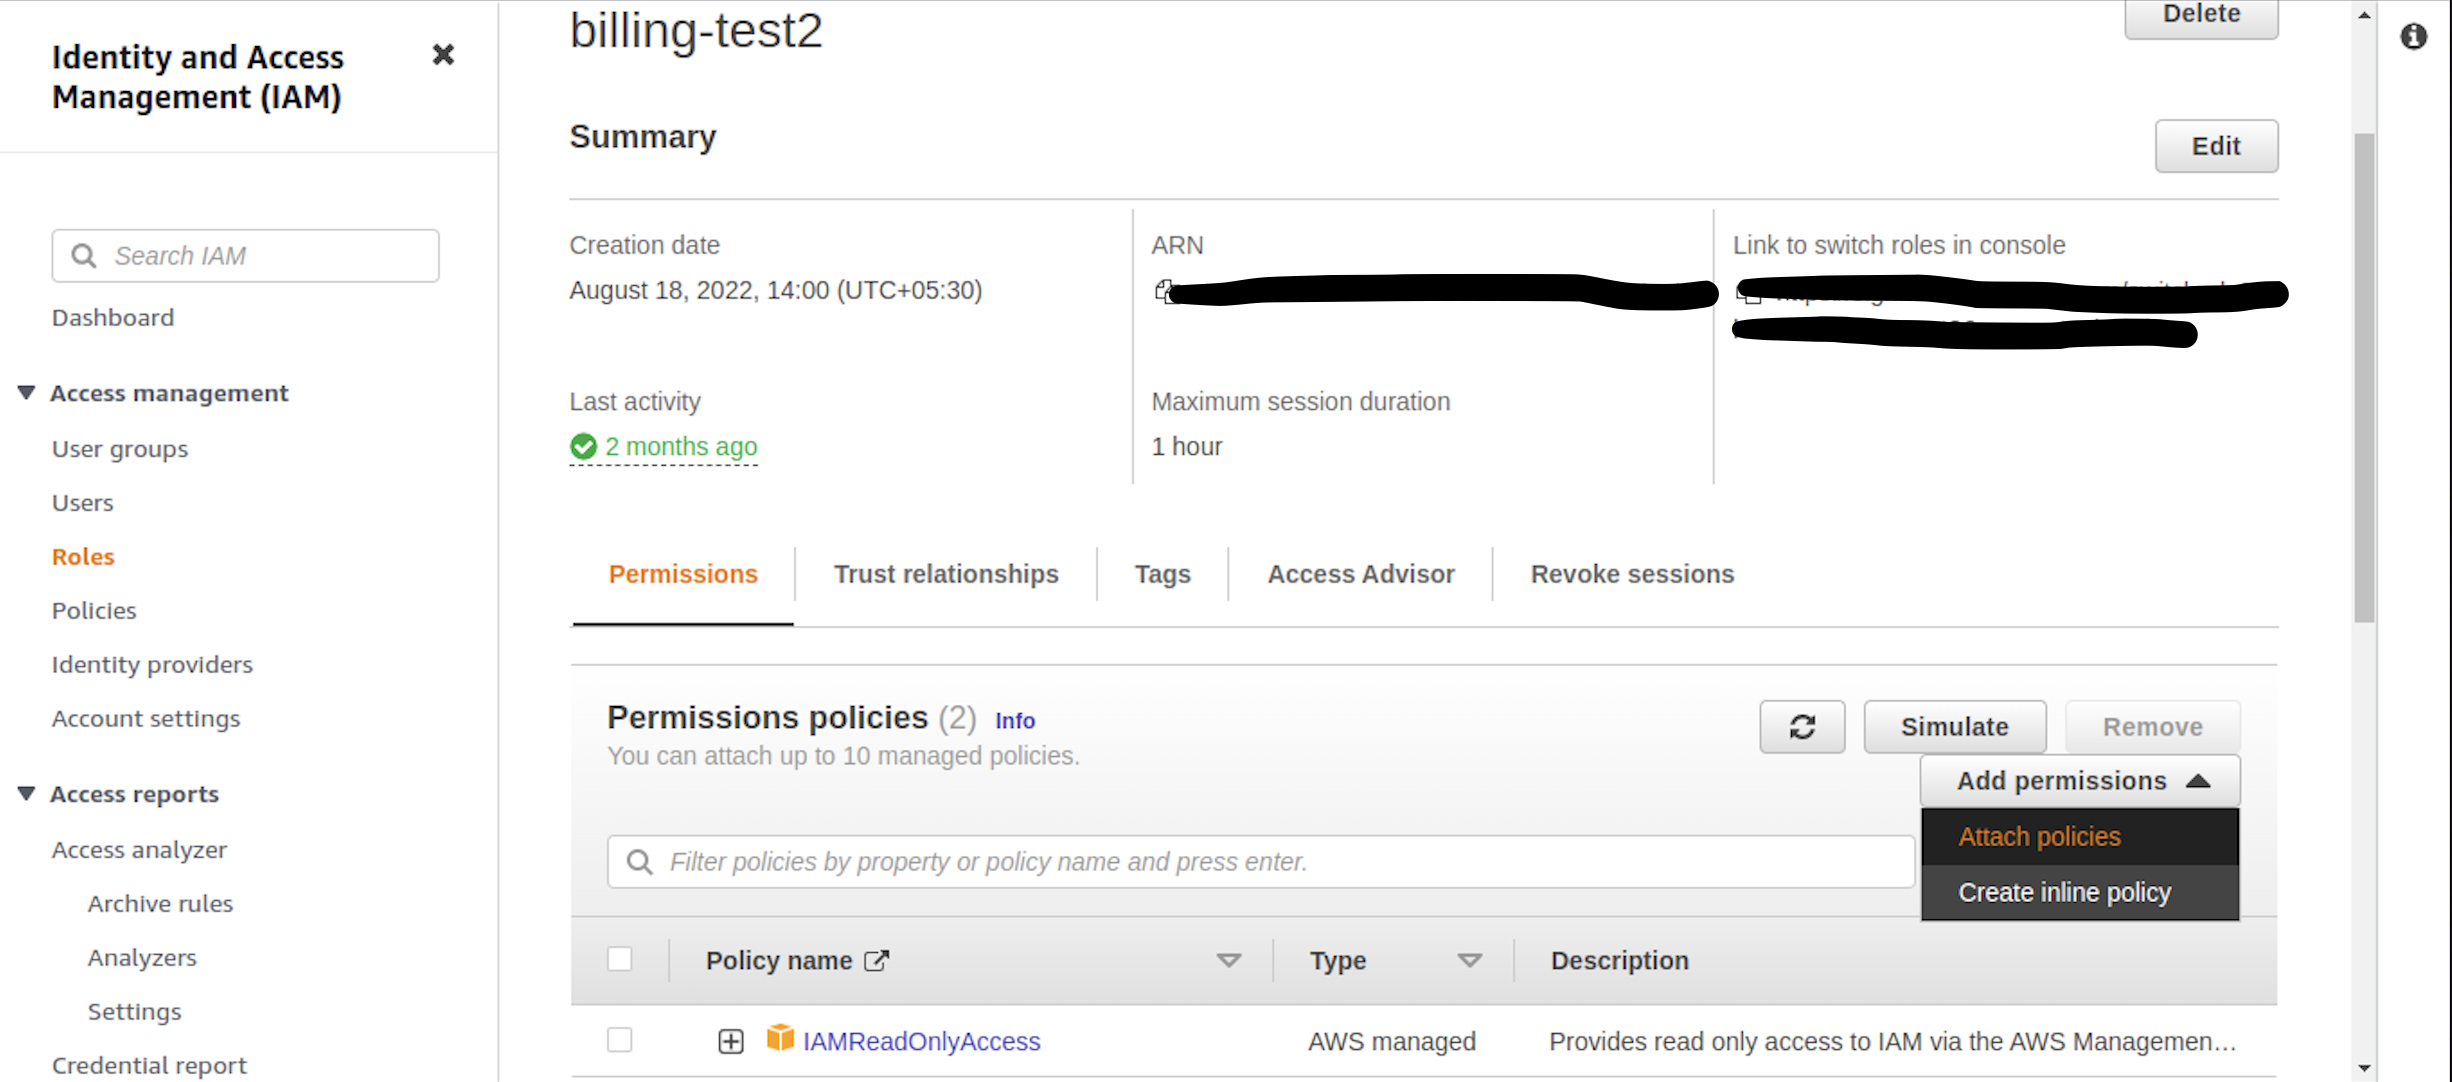Open the IAMReadOnlyAccess policy link
Image resolution: width=2452 pixels, height=1082 pixels.
point(921,1042)
